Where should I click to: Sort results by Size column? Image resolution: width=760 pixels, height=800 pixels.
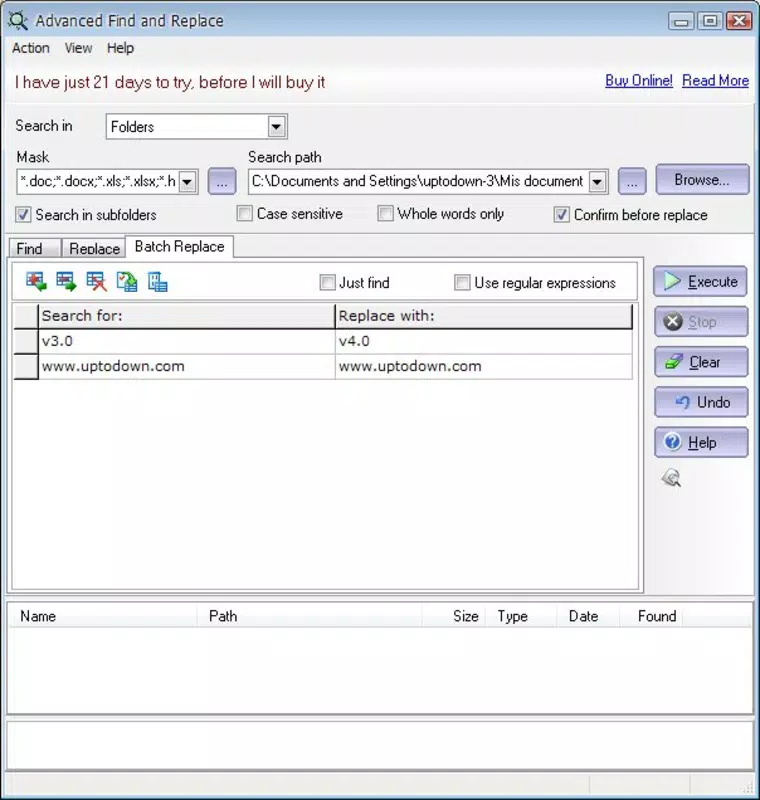coord(453,616)
